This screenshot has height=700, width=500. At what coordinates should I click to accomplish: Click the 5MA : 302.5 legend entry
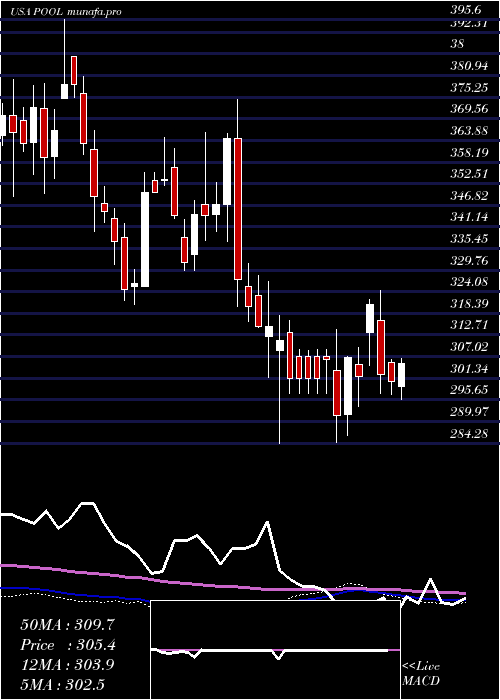click(x=62, y=684)
